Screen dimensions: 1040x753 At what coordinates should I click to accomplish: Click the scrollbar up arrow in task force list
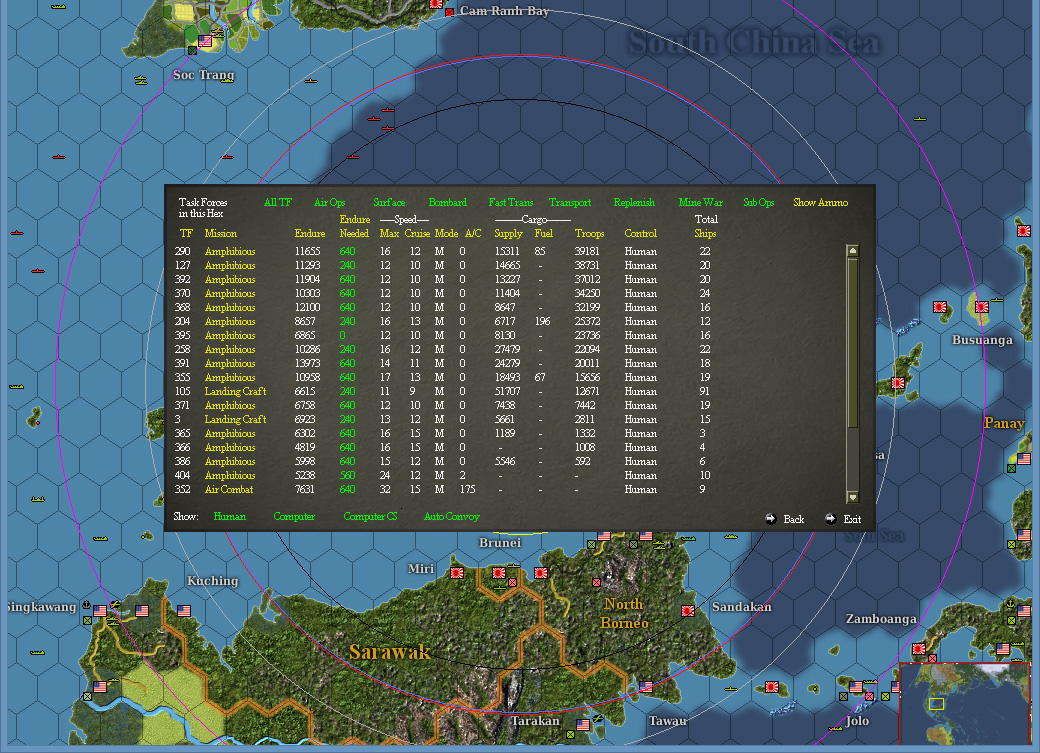853,251
